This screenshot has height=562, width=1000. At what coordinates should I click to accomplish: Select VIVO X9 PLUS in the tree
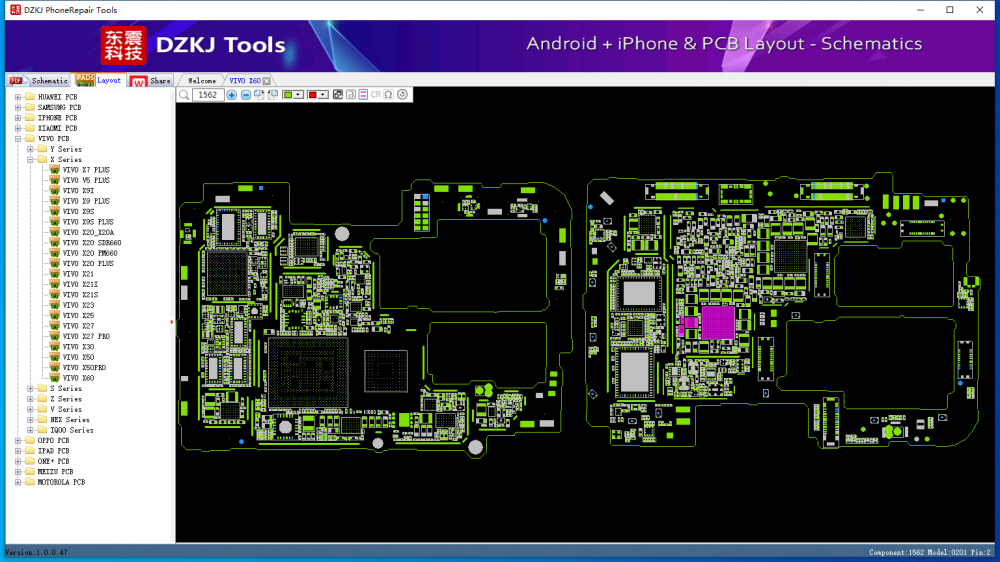(x=86, y=201)
